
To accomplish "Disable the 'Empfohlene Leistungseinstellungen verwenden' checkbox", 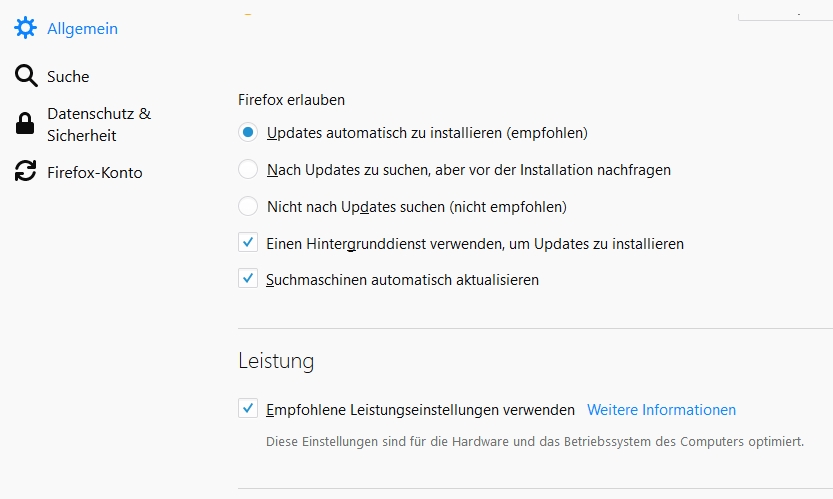I will pyautogui.click(x=248, y=409).
